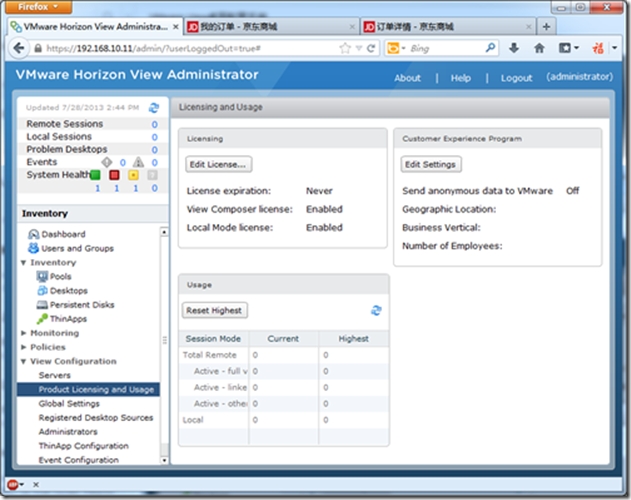Click the yellow System Health status icon

[x=133, y=175]
